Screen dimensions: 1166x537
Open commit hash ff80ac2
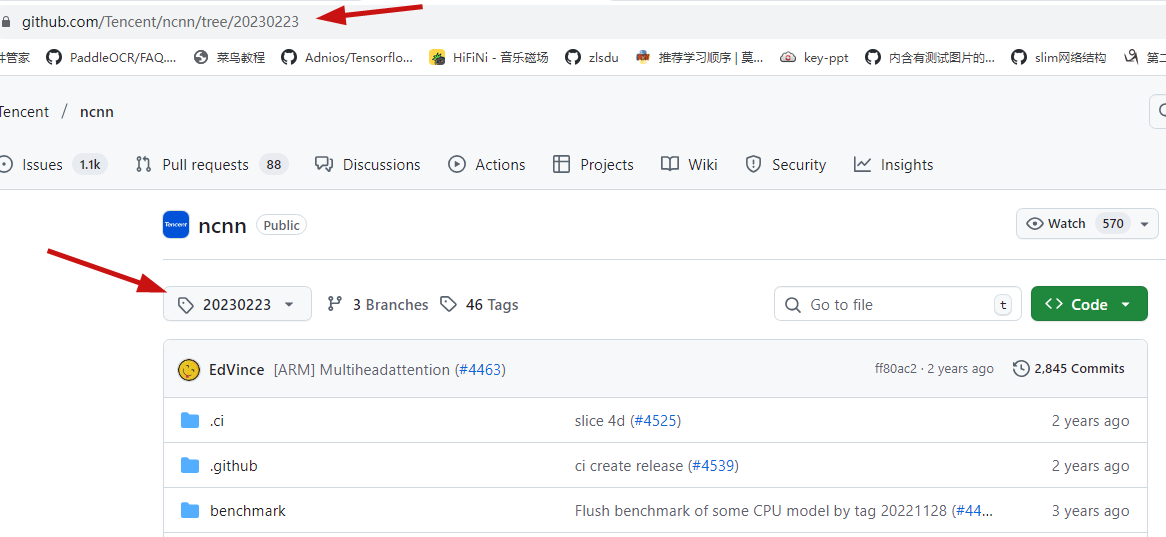[x=896, y=369]
